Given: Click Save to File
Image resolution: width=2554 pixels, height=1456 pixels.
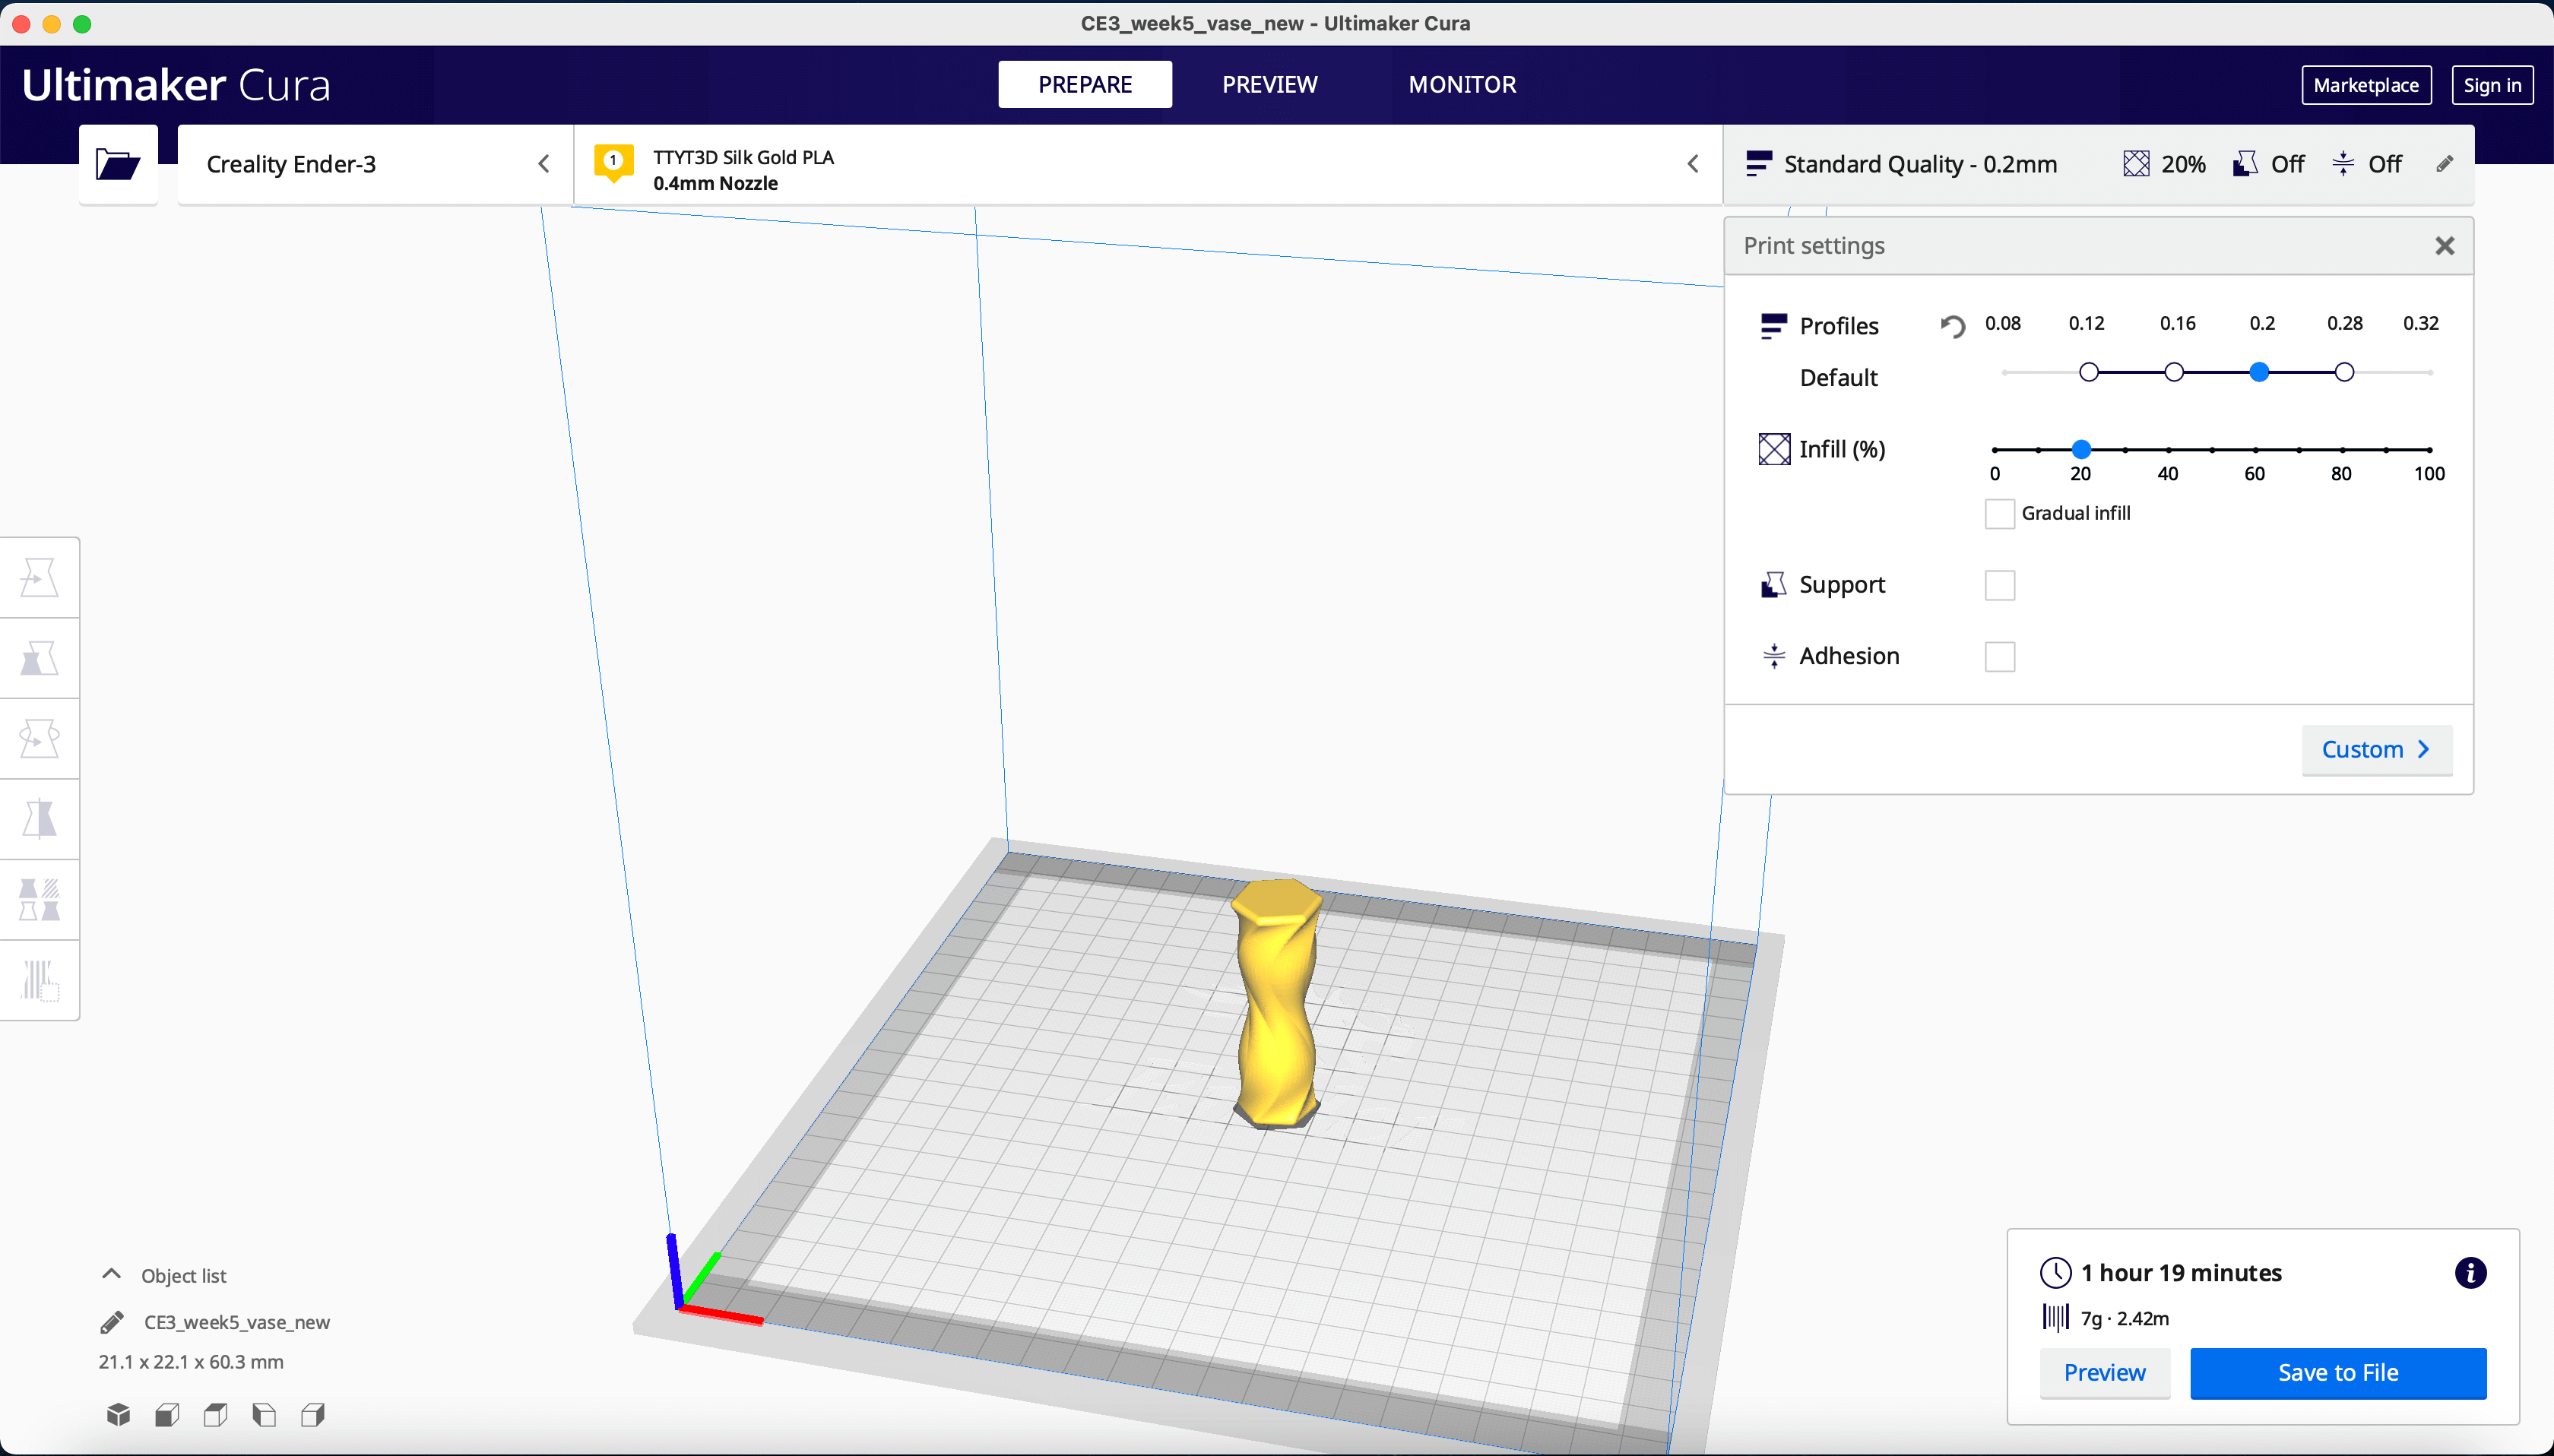Looking at the screenshot, I should pos(2338,1372).
